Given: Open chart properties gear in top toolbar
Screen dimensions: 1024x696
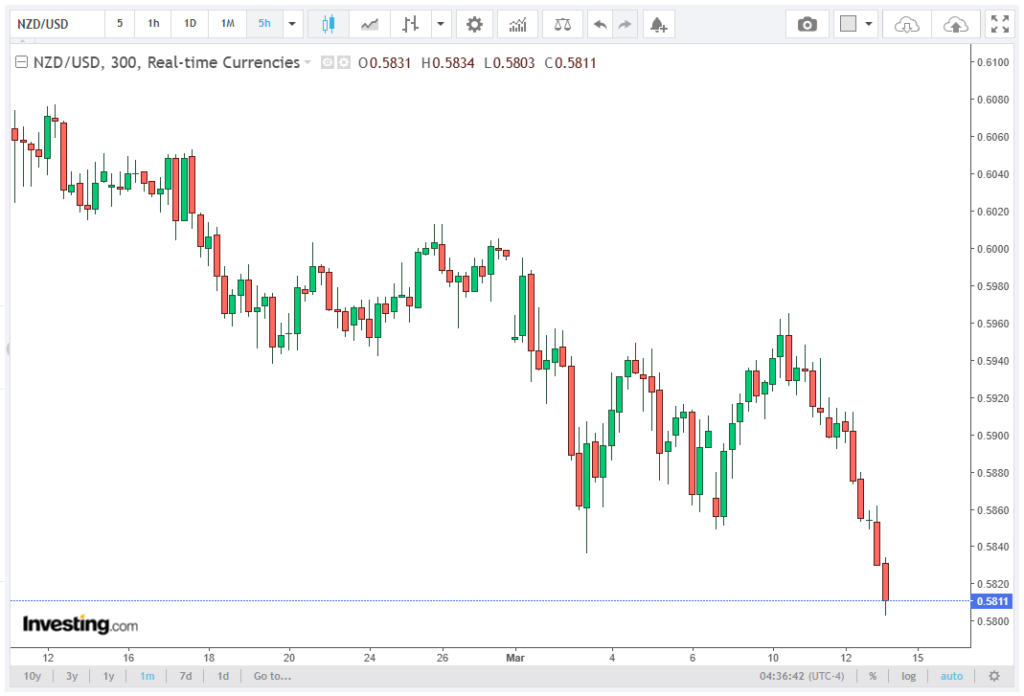Looking at the screenshot, I should [x=474, y=23].
